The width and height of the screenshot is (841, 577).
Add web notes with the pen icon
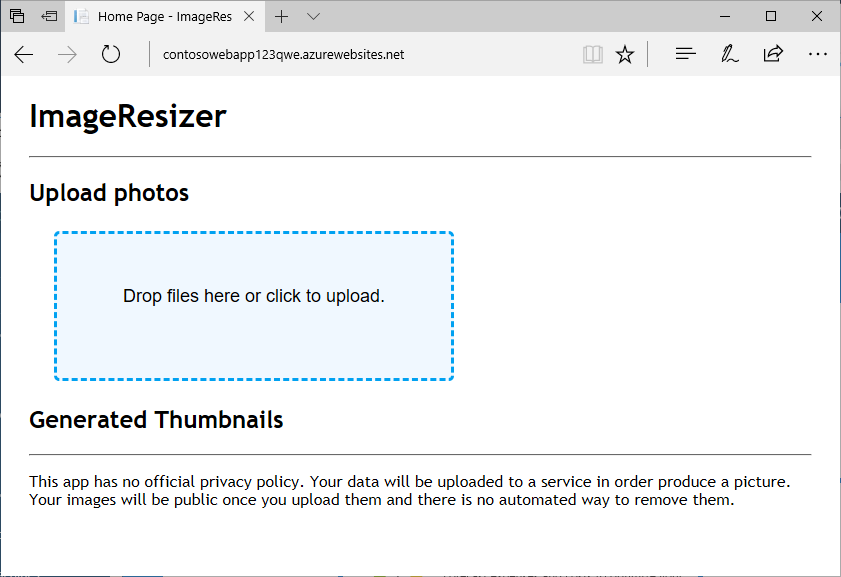click(729, 54)
